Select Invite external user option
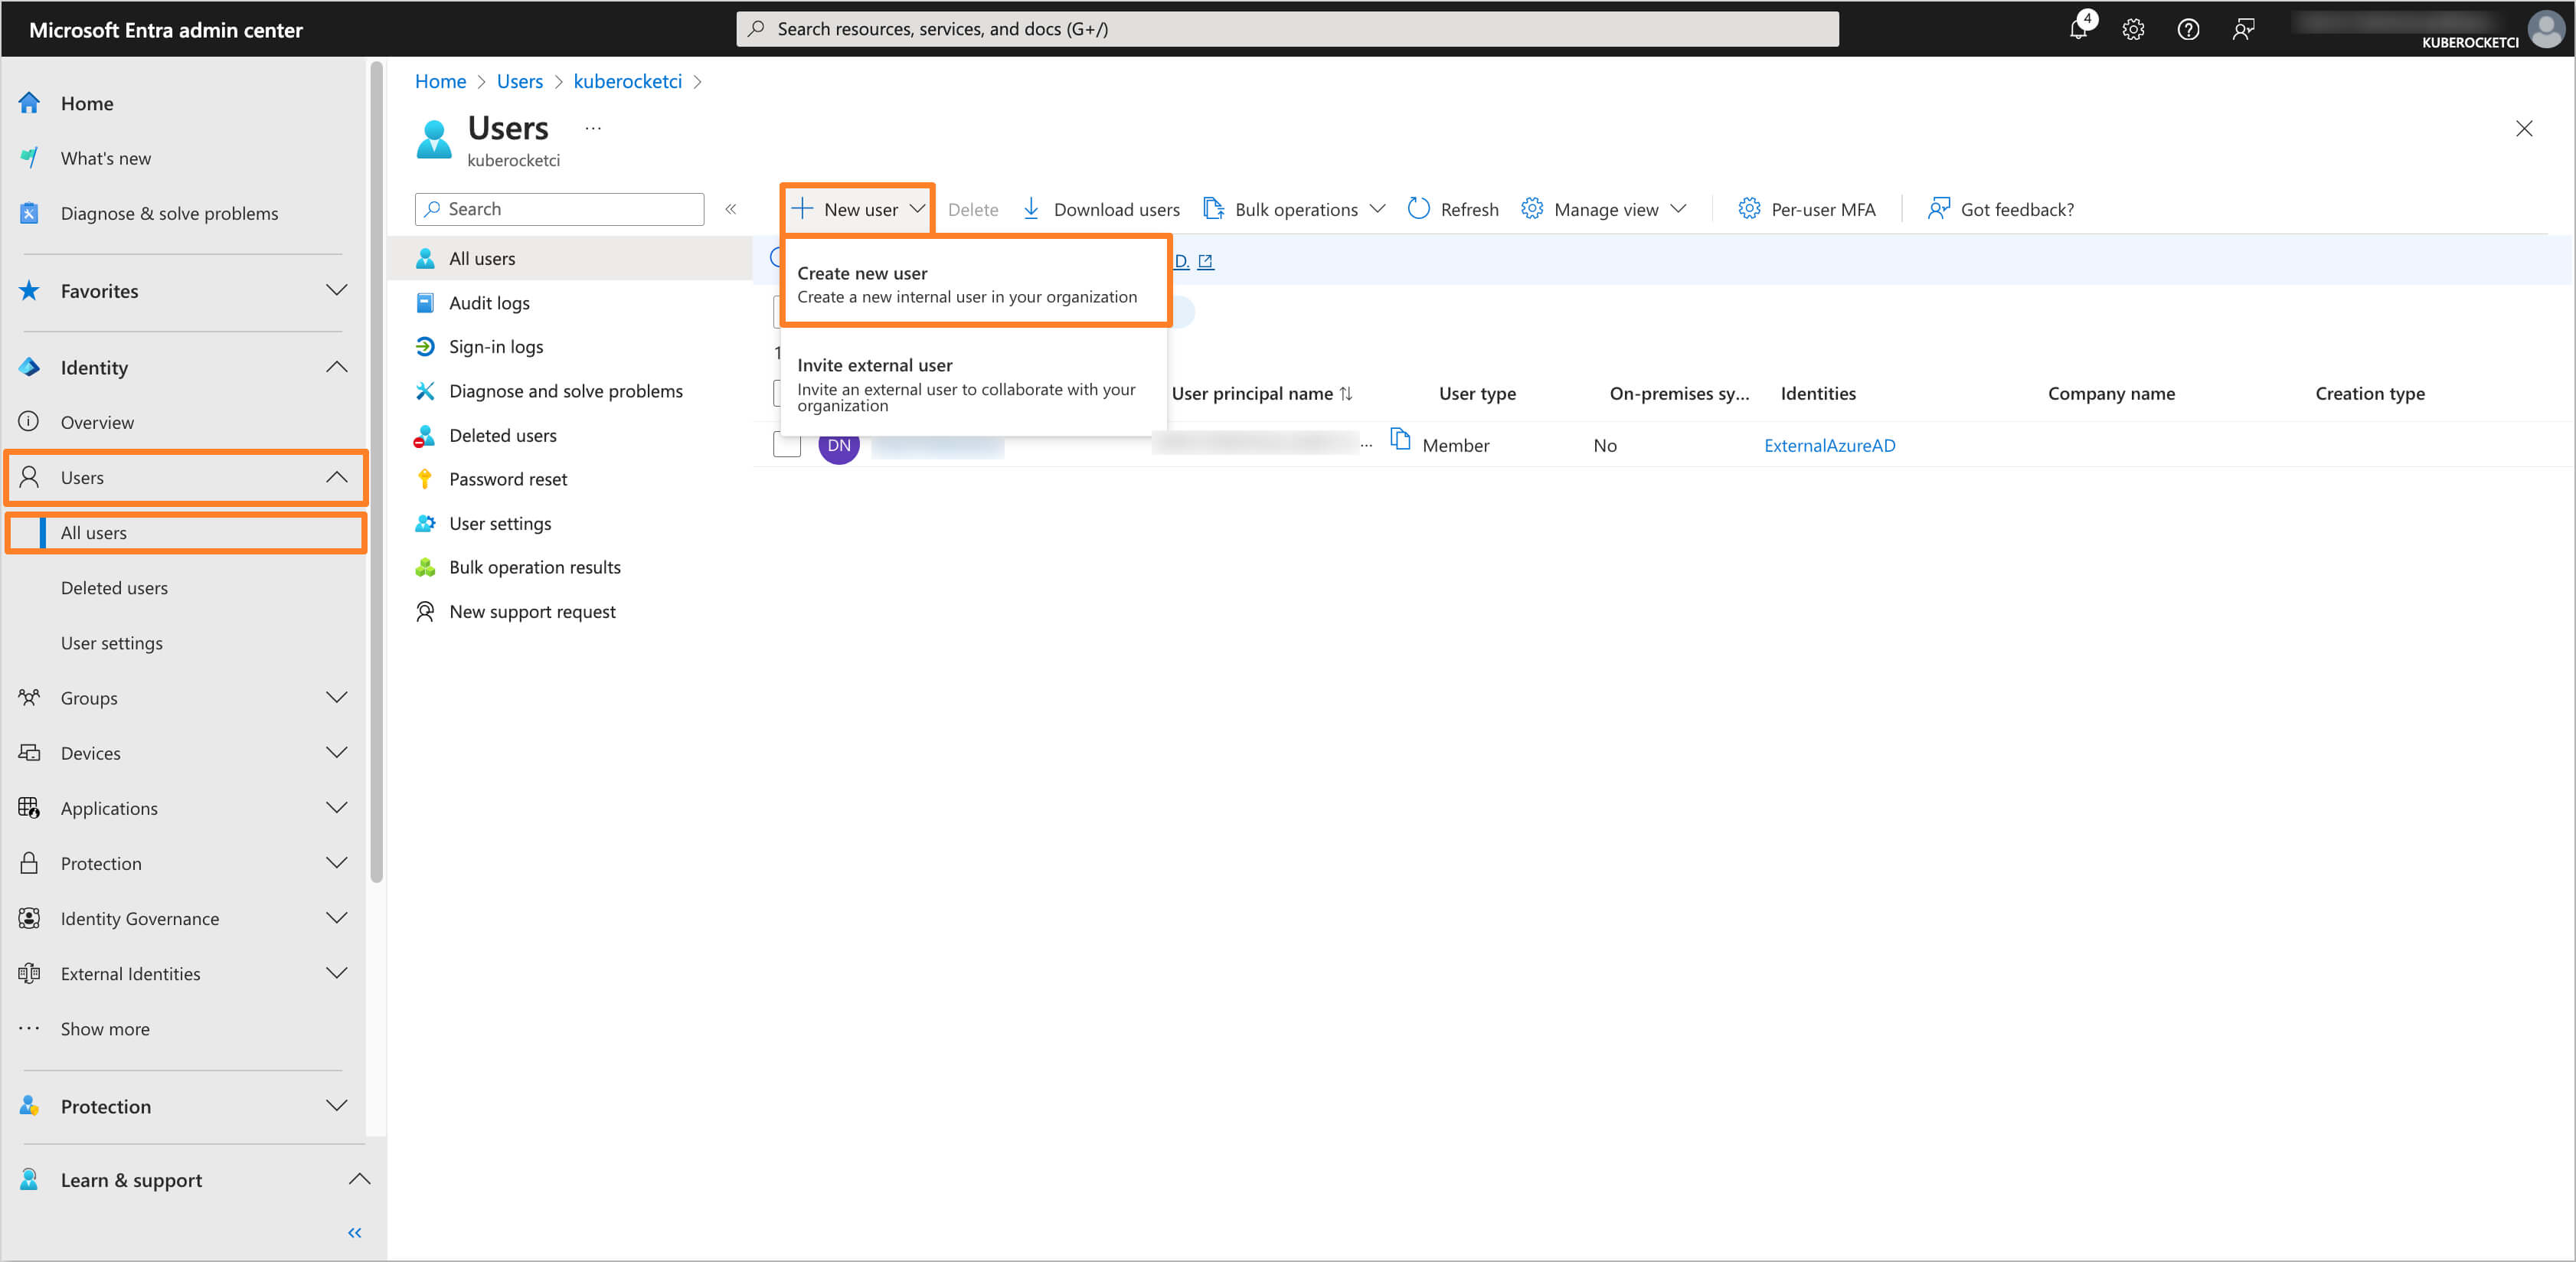2576x1262 pixels. 966,384
